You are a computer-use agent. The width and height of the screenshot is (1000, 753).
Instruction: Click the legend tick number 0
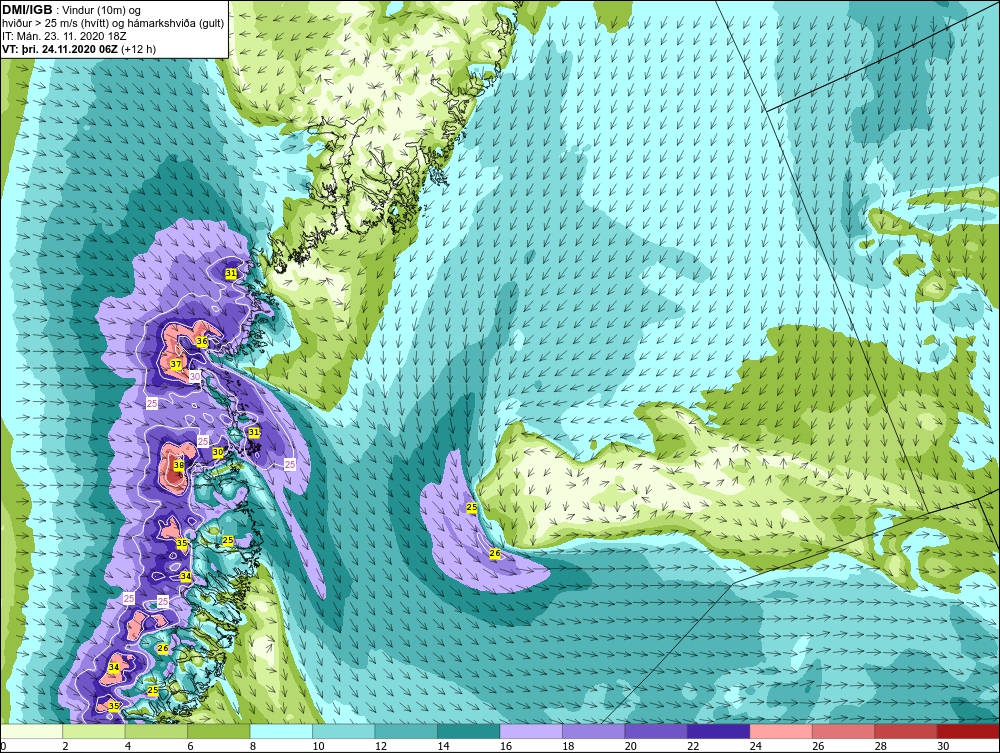coord(3,746)
